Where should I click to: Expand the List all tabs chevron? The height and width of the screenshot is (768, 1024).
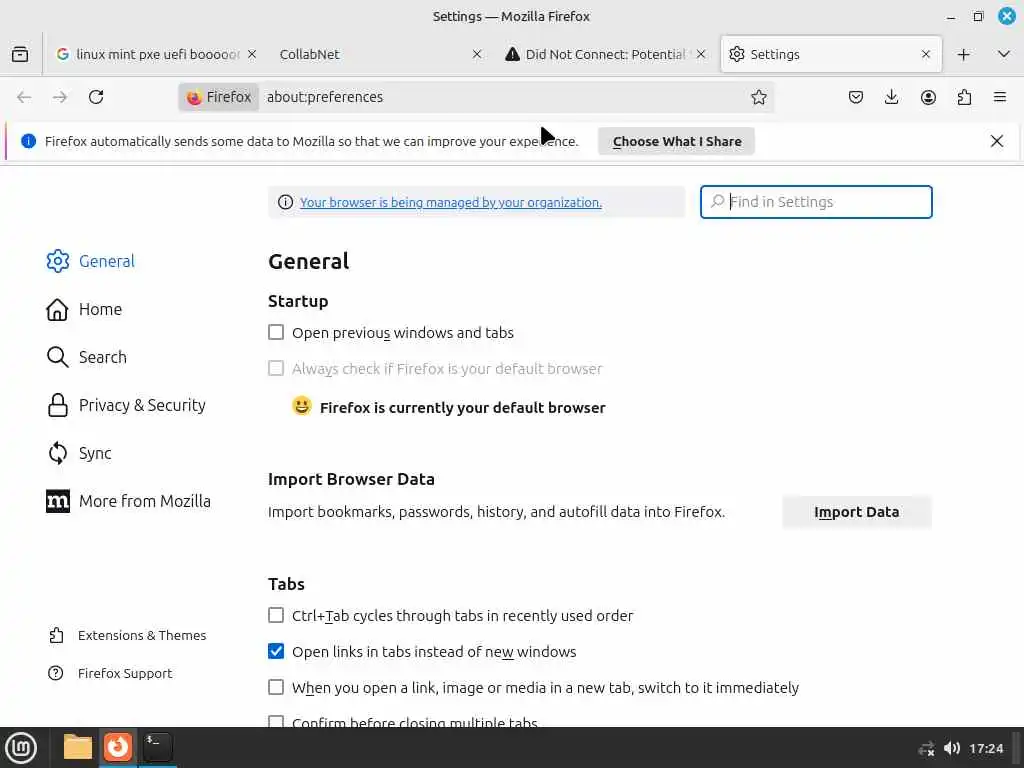tap(1004, 54)
